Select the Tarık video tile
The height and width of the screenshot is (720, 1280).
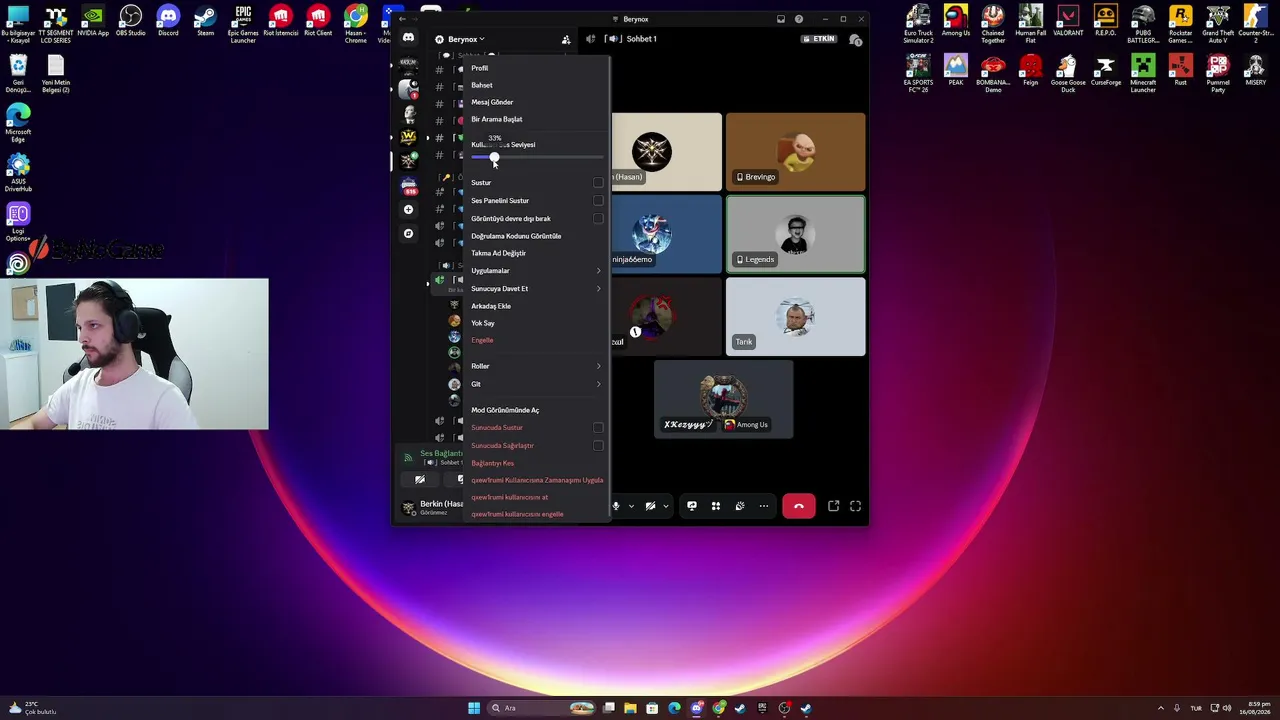795,316
